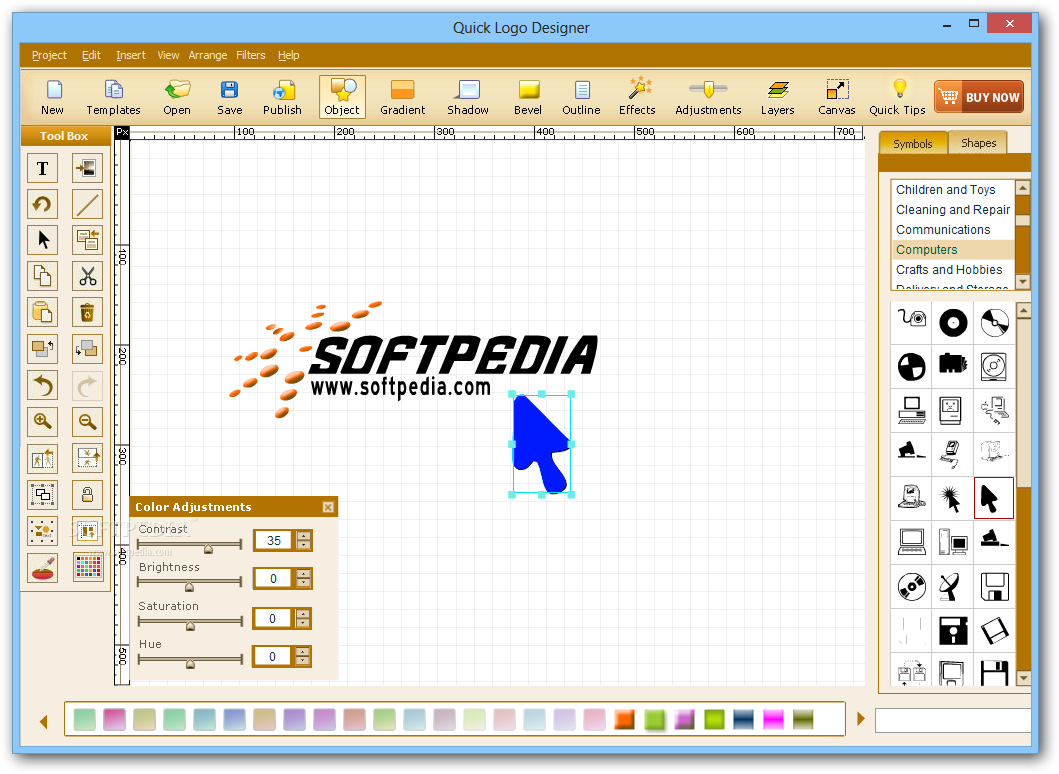Image resolution: width=1059 pixels, height=774 pixels.
Task: Click the category list scroll down arrow
Action: coord(1023,282)
